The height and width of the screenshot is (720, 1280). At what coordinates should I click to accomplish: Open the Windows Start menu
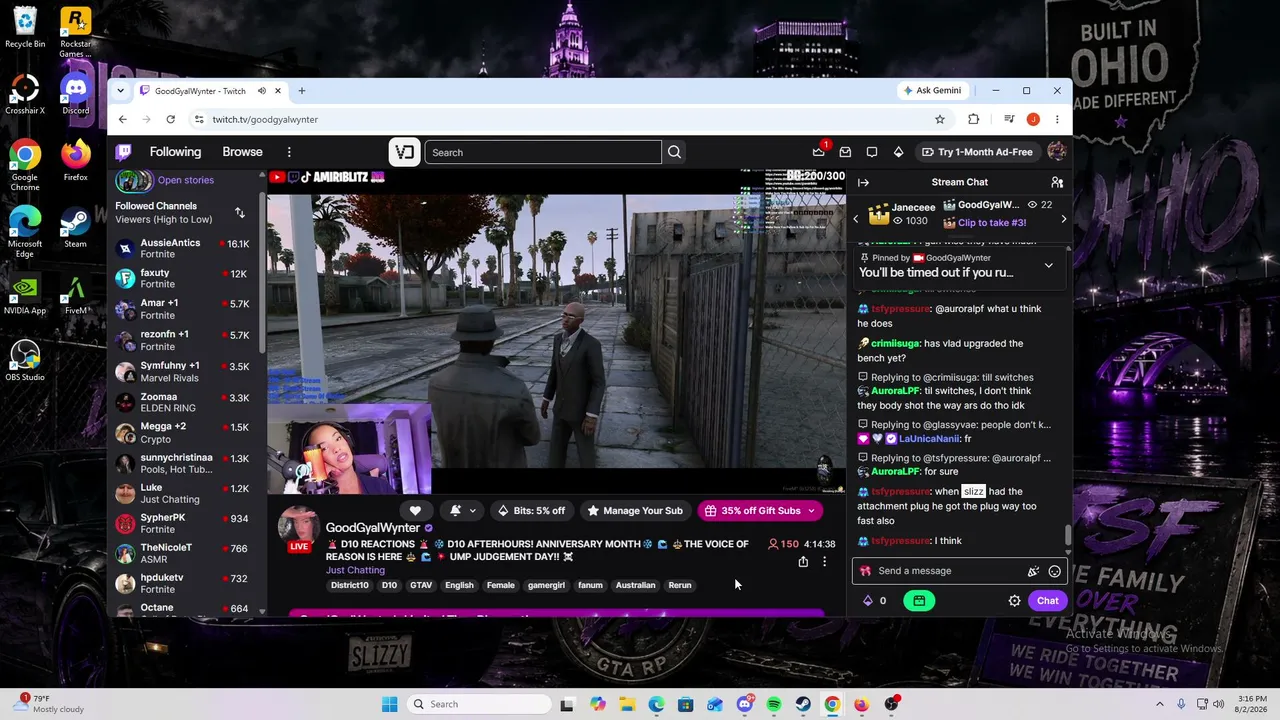click(x=389, y=704)
